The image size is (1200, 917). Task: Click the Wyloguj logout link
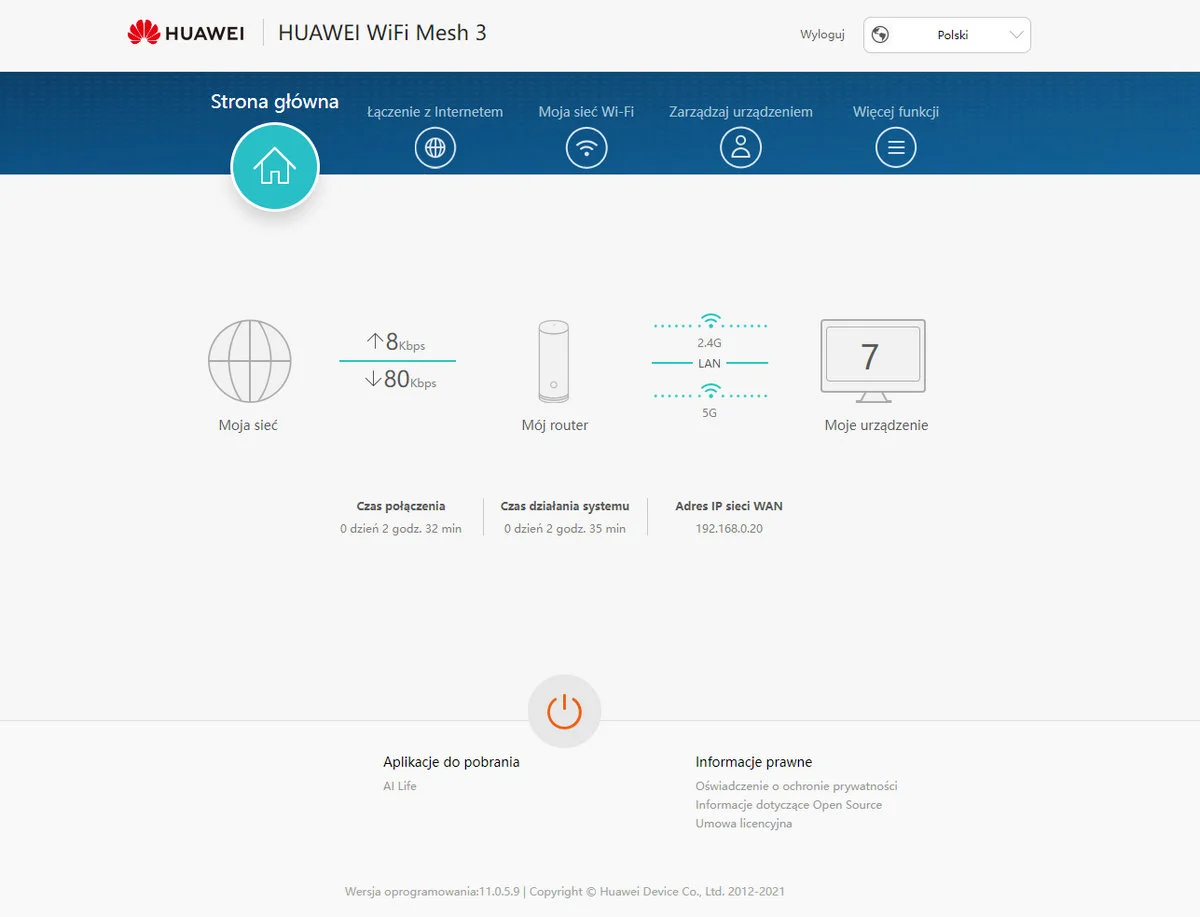click(x=821, y=34)
